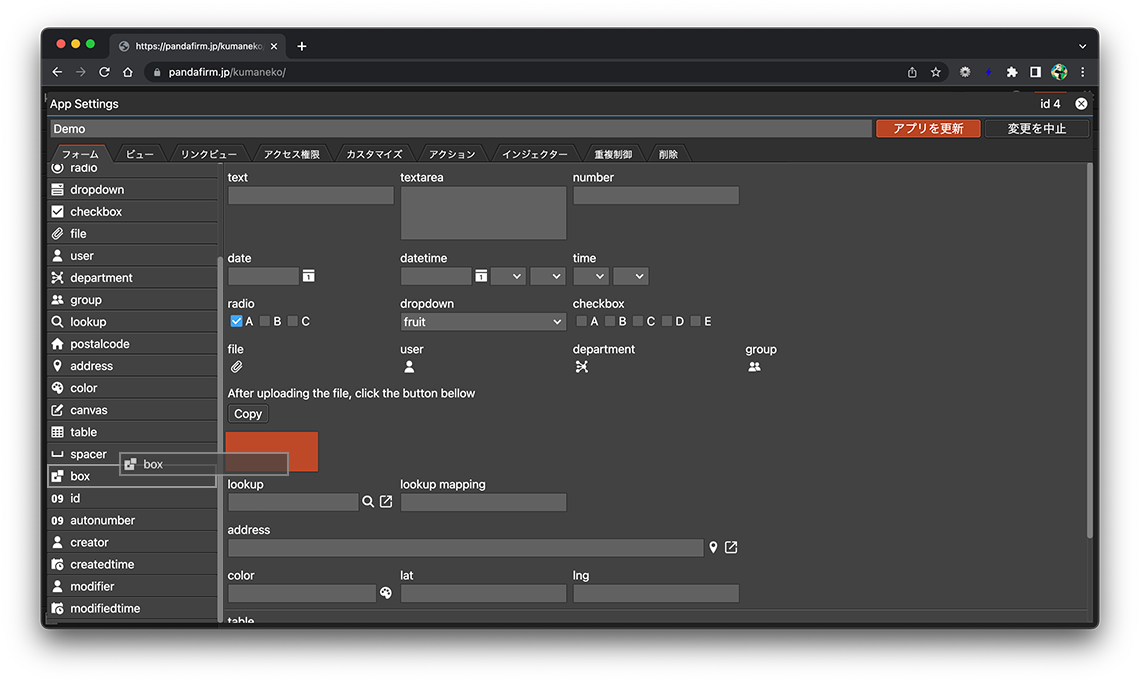This screenshot has width=1140, height=683.
Task: Click the department picker icon in form
Action: click(582, 367)
